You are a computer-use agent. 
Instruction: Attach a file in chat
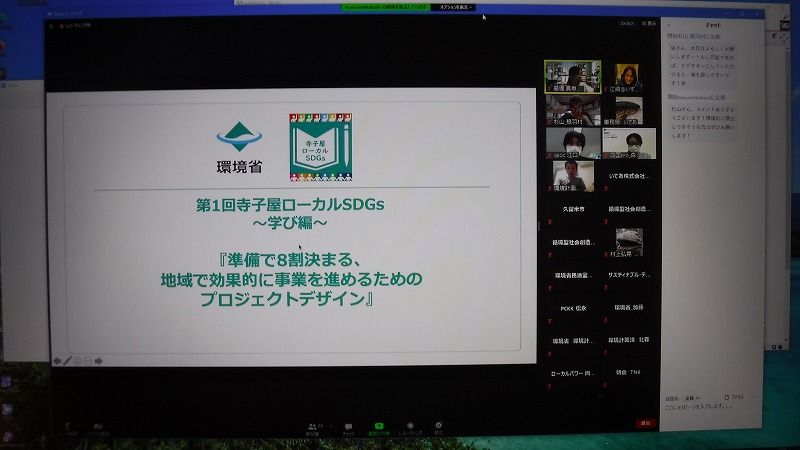point(734,396)
